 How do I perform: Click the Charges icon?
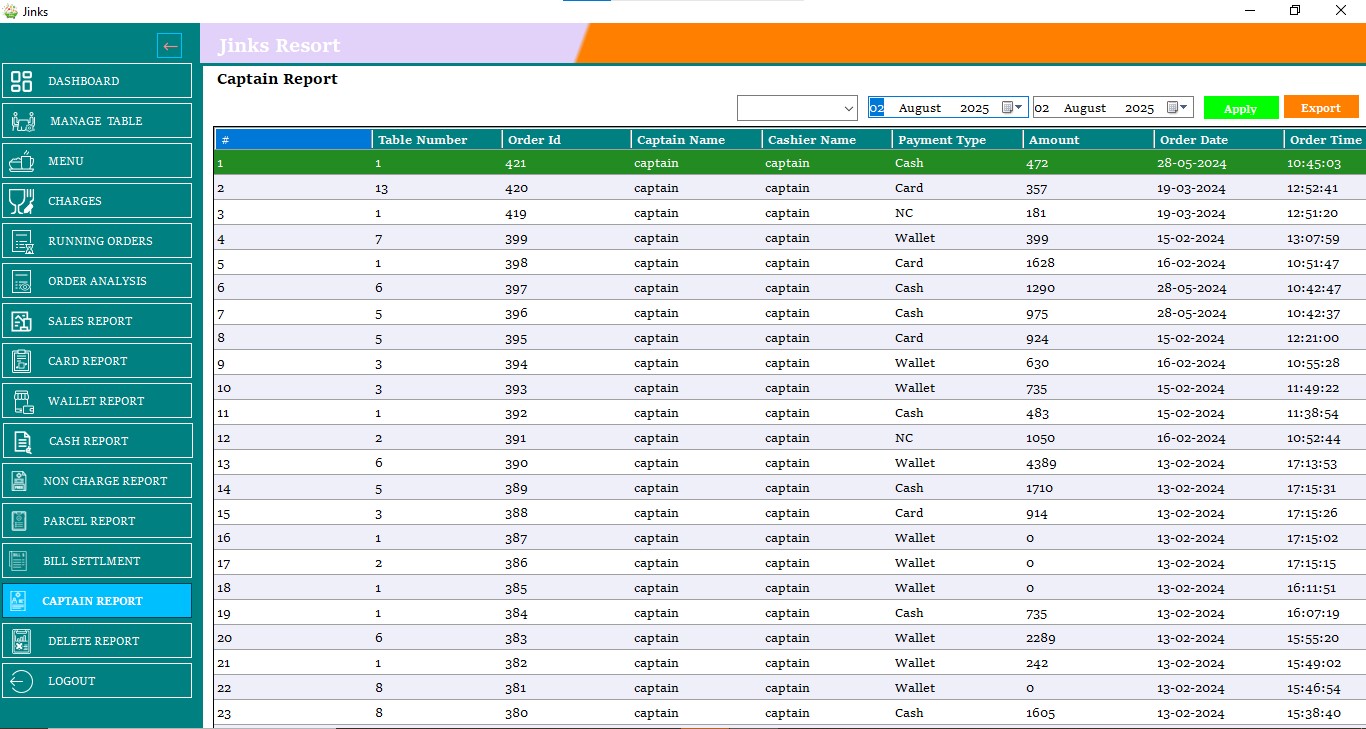21,201
